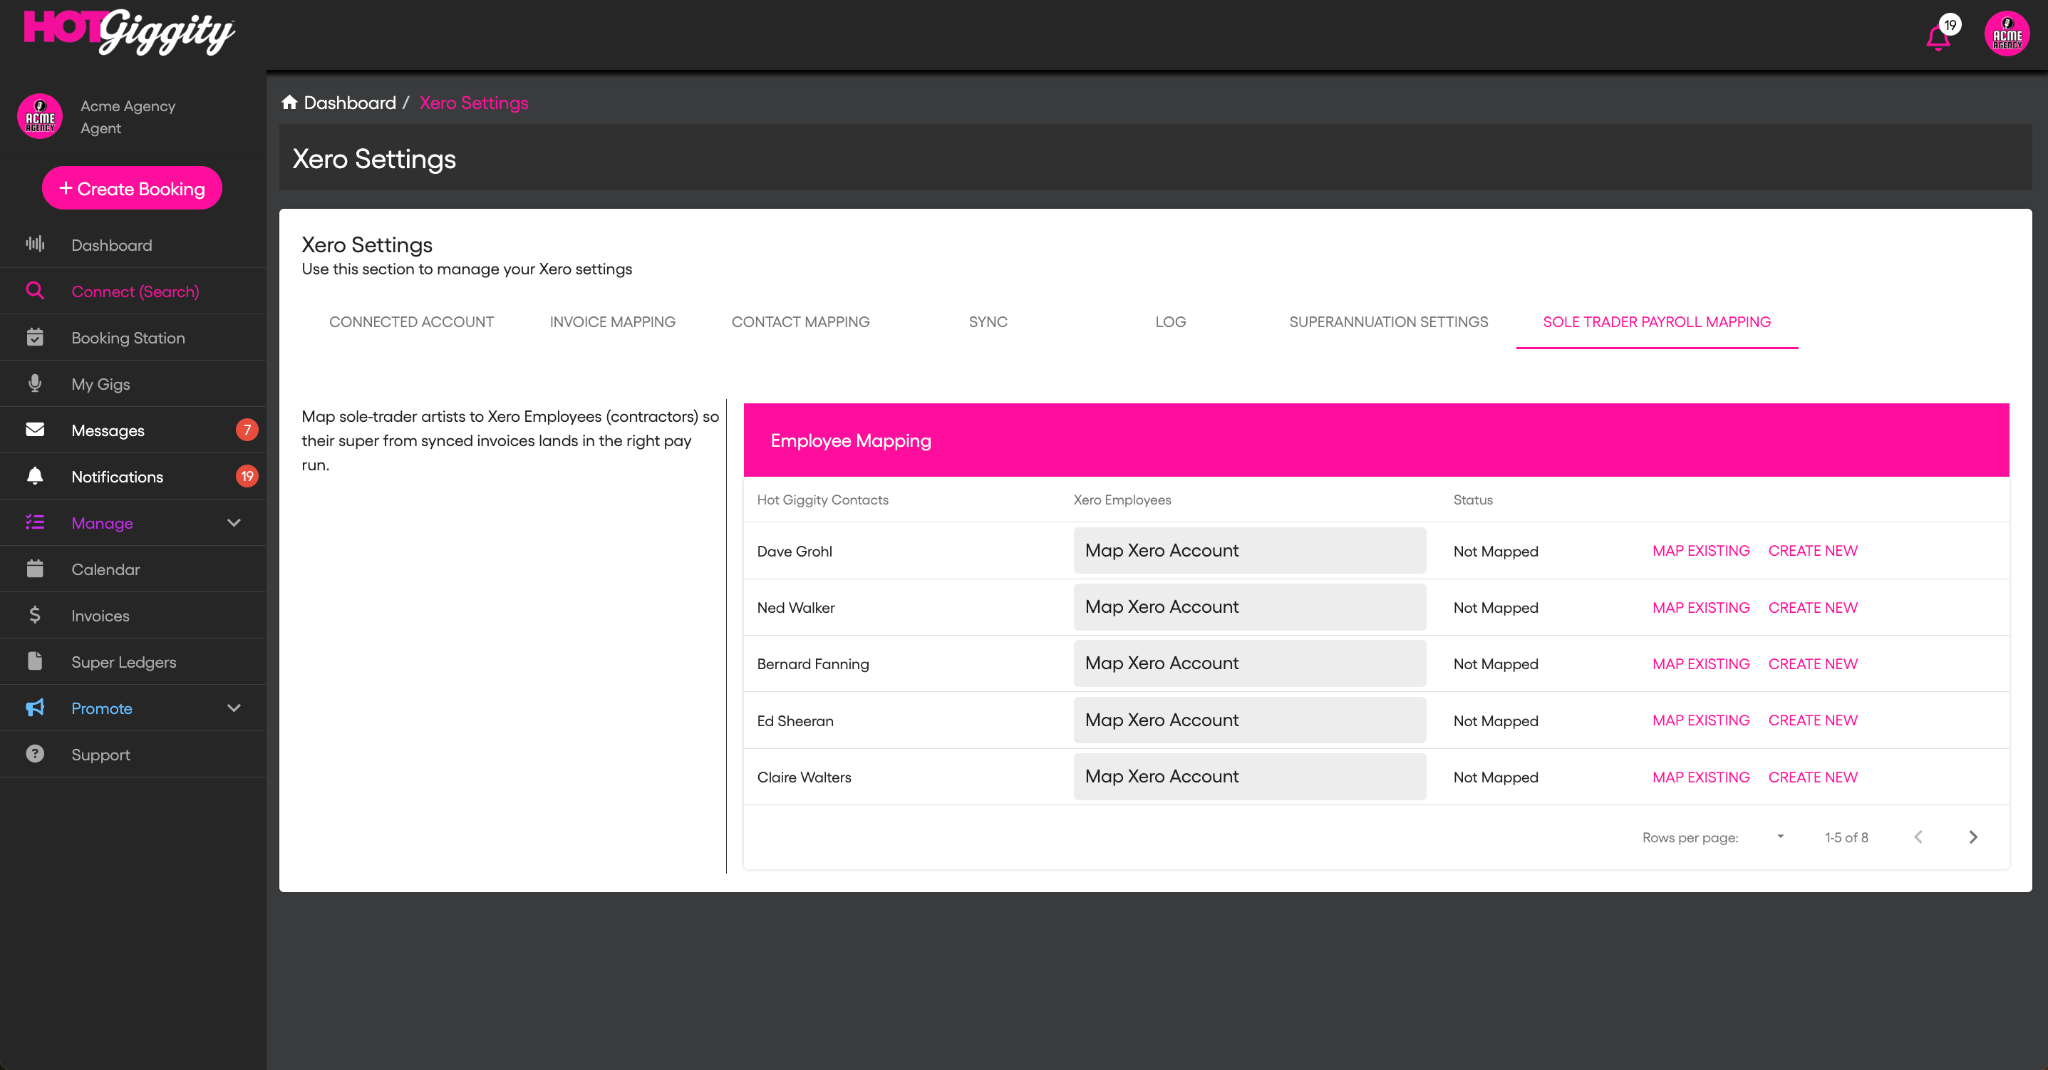Click Create New for Dave Grohl

click(x=1813, y=551)
